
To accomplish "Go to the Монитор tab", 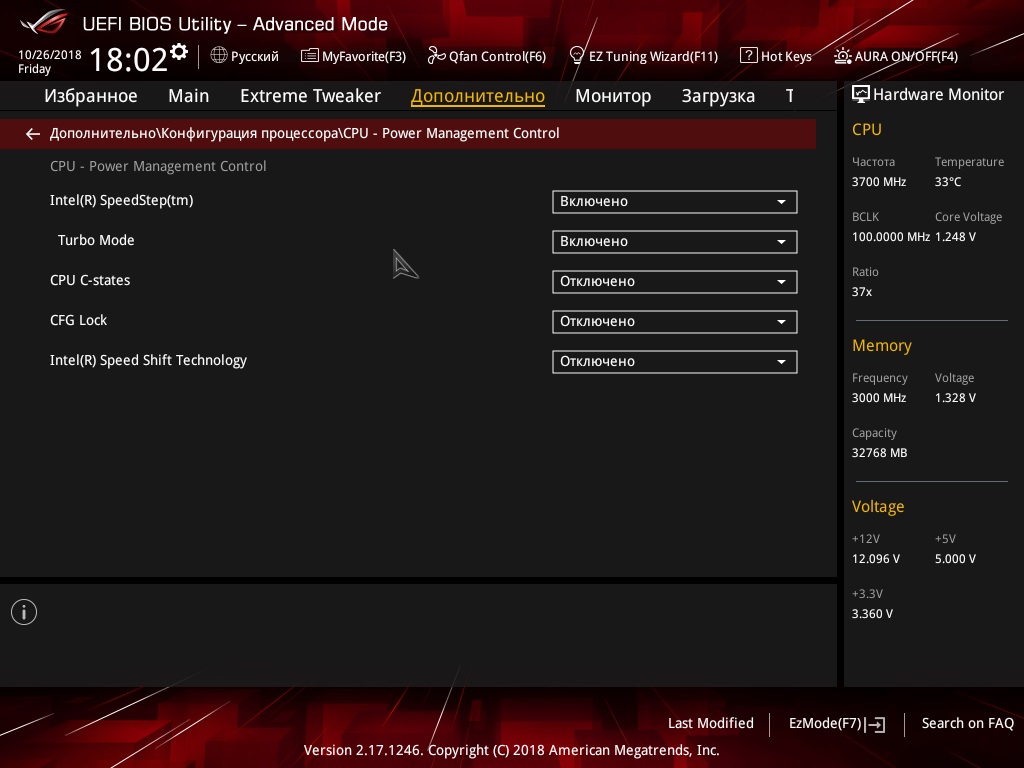I will point(613,96).
